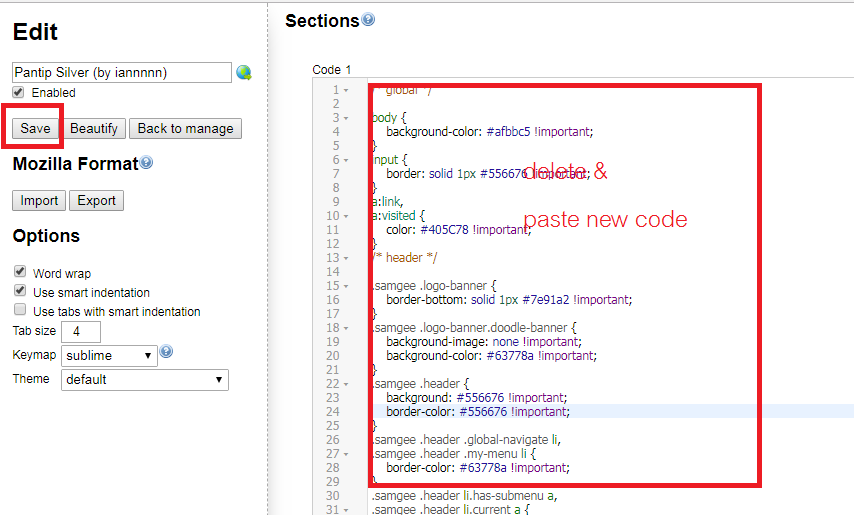Click the Beautify button
This screenshot has width=854, height=515.
[94, 128]
